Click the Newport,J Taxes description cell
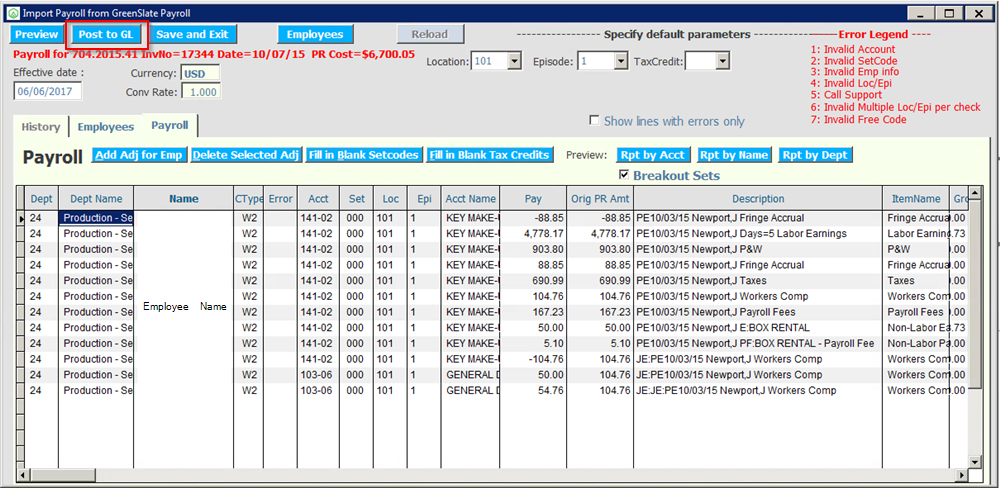 click(758, 281)
